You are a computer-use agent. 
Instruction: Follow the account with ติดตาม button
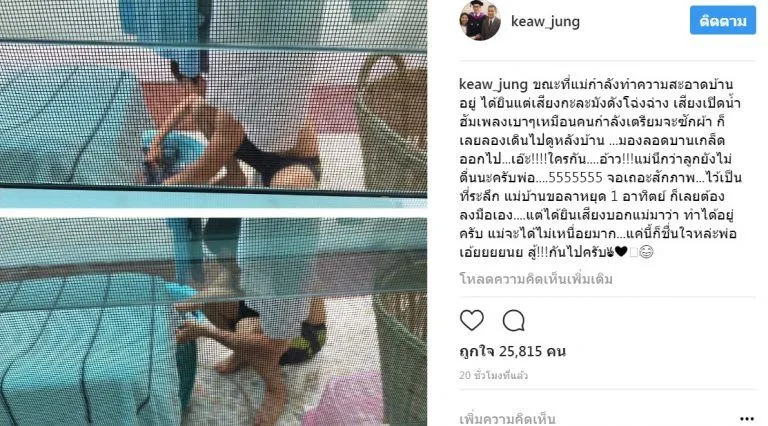[x=722, y=21]
